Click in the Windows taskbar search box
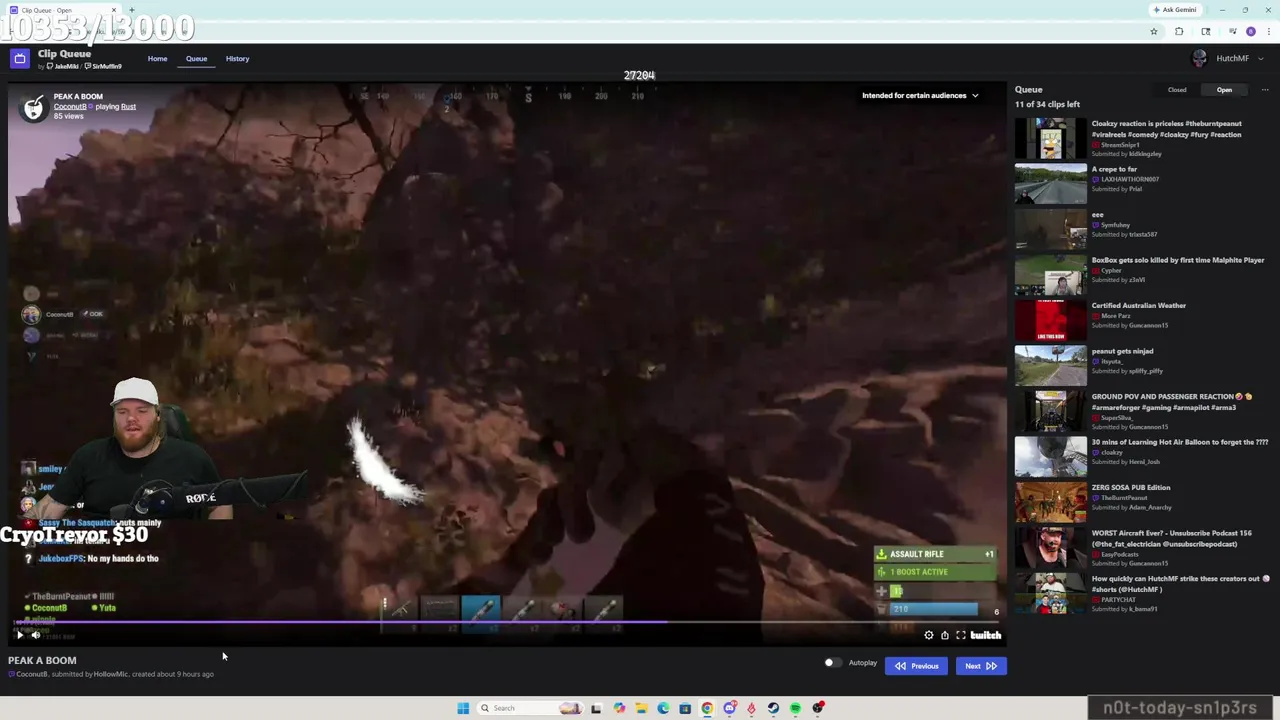This screenshot has height=720, width=1280. (529, 708)
